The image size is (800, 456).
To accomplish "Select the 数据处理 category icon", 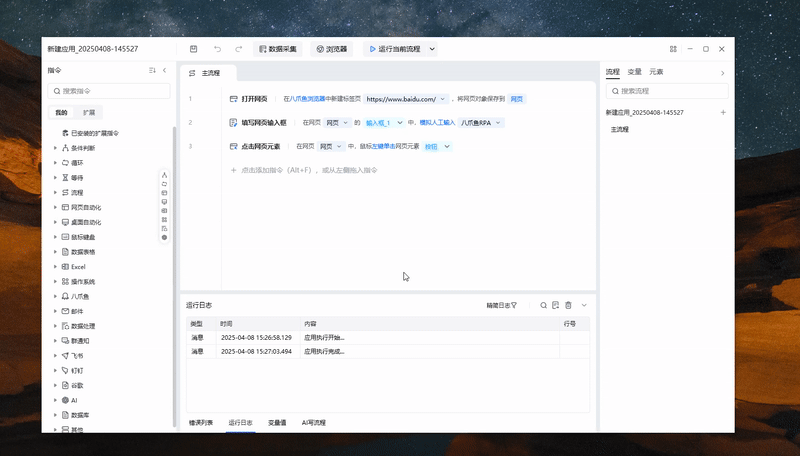I will [x=65, y=325].
